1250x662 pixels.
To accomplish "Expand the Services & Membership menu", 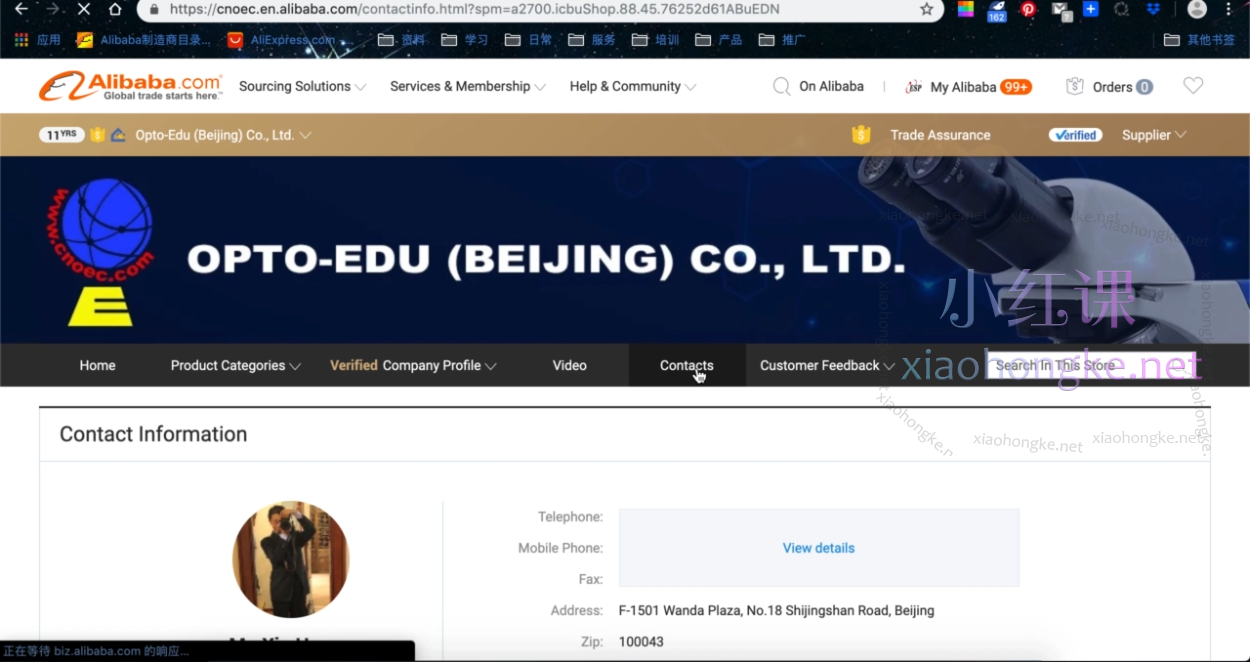I will pyautogui.click(x=467, y=87).
